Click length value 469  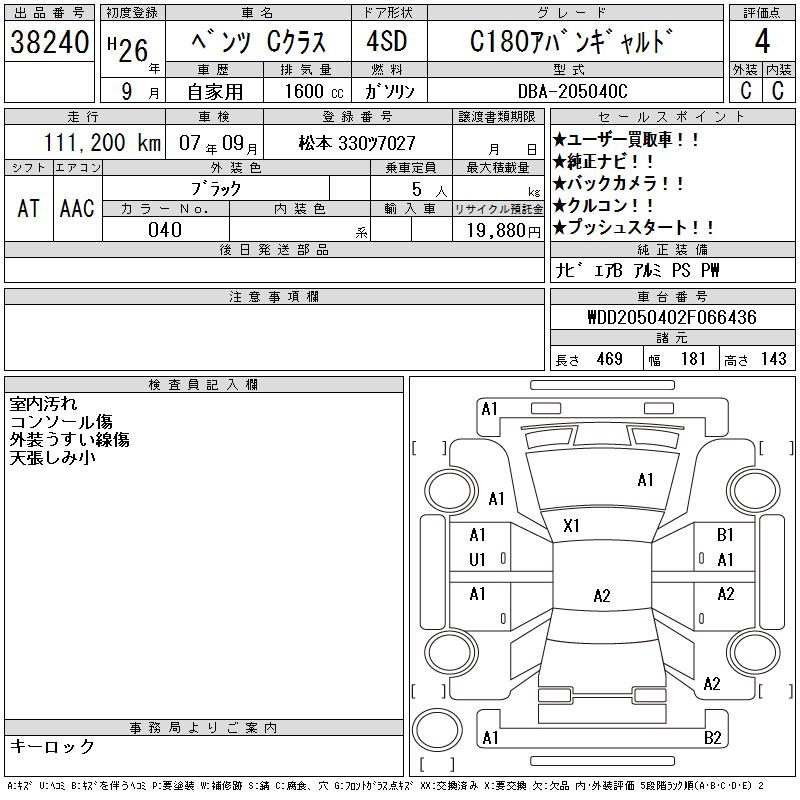click(x=609, y=359)
